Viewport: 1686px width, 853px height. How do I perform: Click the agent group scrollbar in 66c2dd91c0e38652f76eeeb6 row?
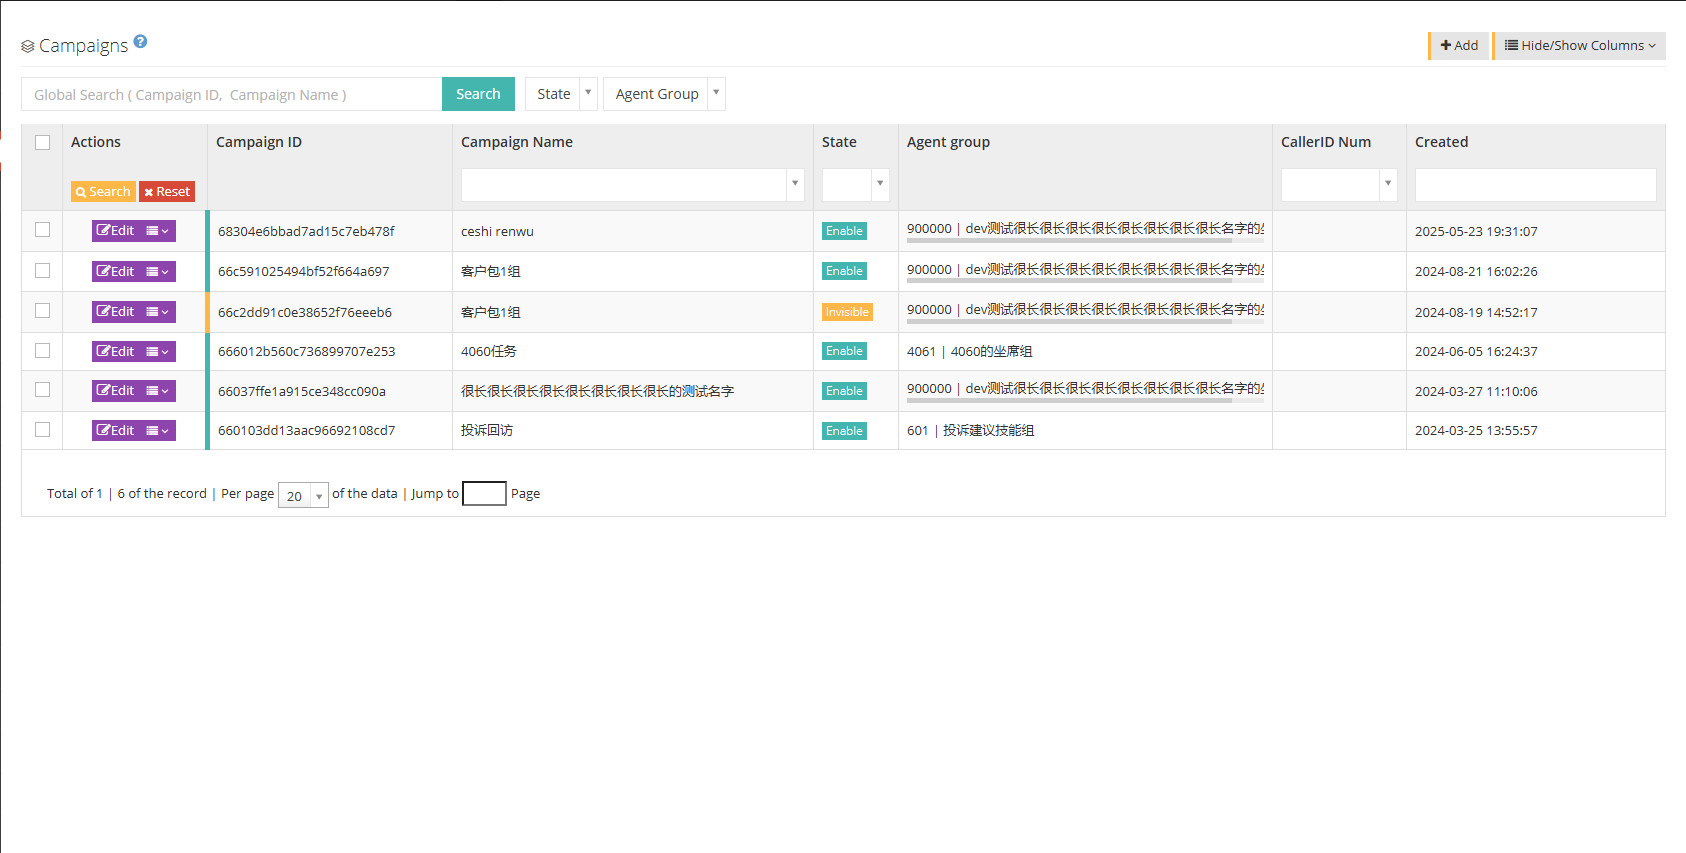[x=1069, y=322]
